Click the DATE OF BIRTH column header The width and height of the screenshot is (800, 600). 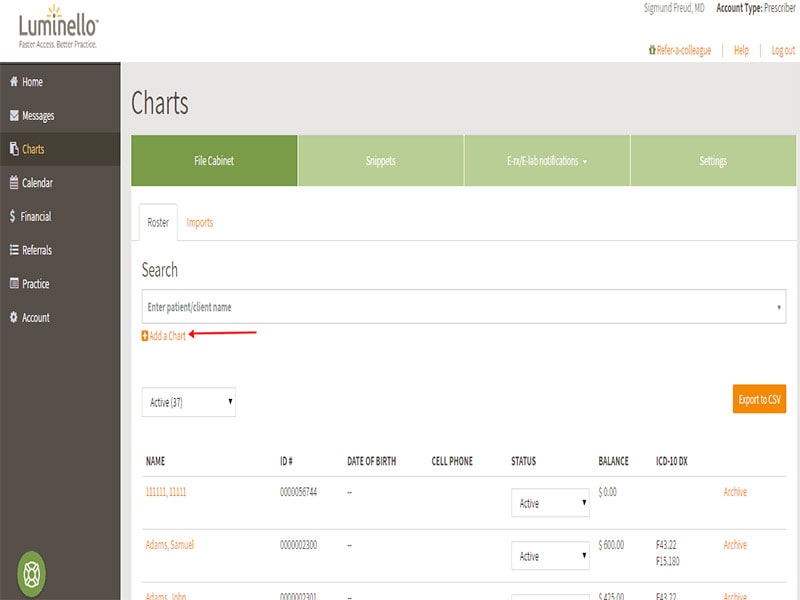coord(371,461)
